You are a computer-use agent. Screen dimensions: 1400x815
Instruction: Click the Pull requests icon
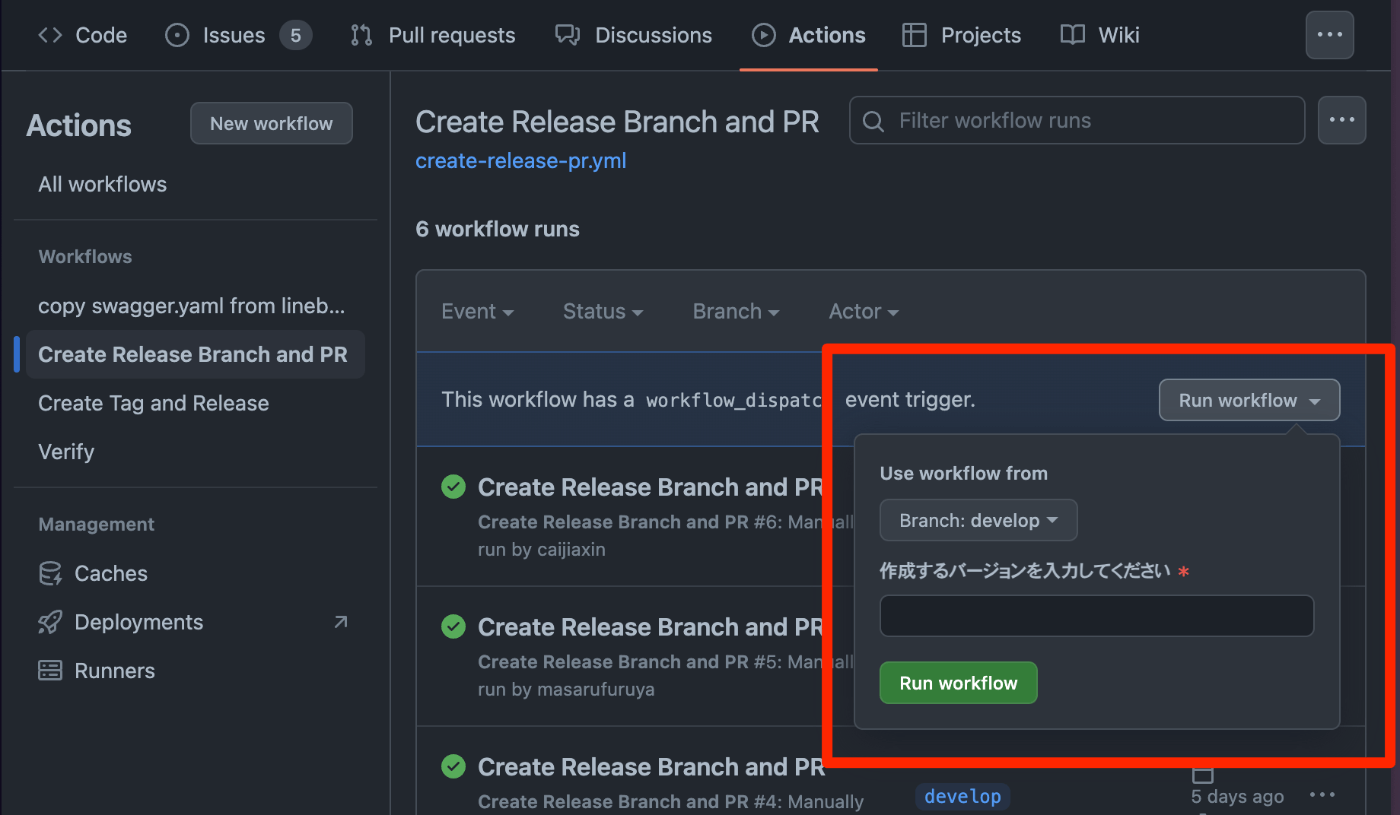coord(361,35)
